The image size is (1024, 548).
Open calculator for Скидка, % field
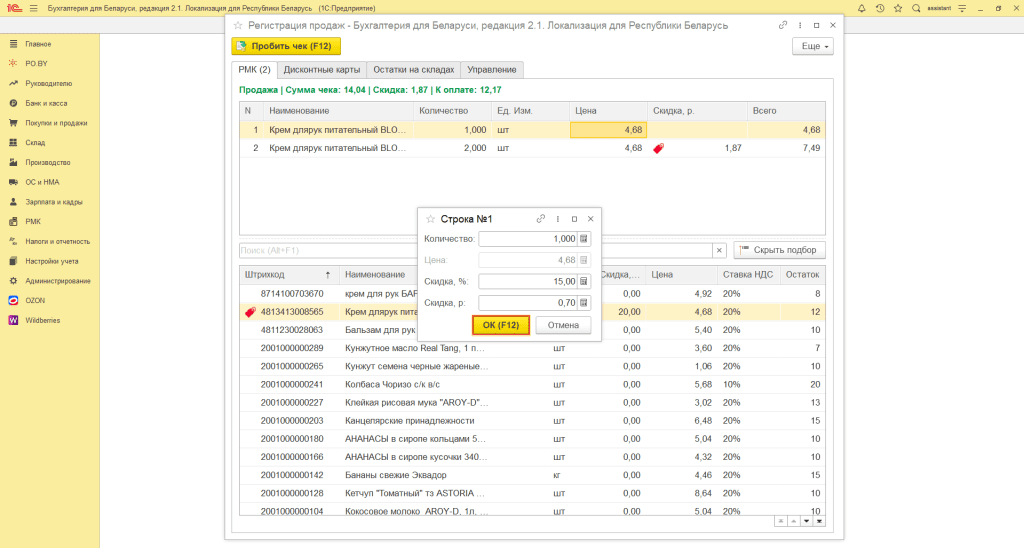coord(584,282)
